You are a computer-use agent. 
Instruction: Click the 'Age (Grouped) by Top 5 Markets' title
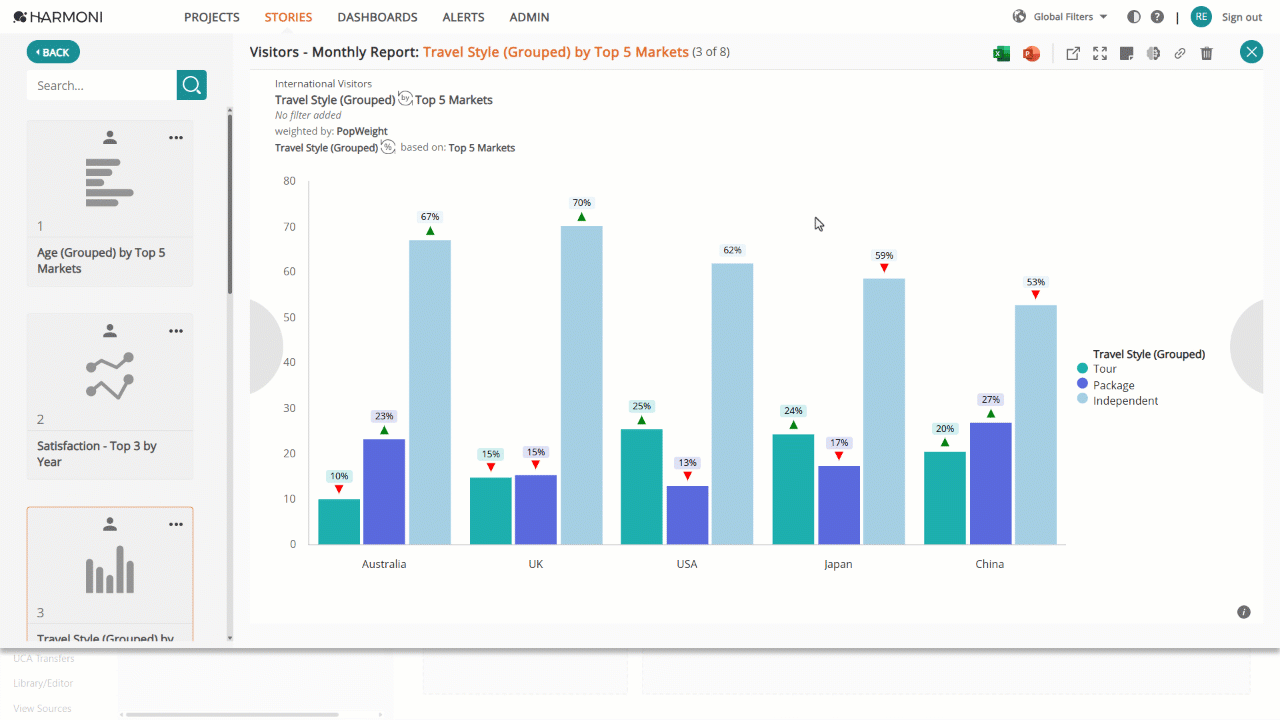click(x=101, y=261)
